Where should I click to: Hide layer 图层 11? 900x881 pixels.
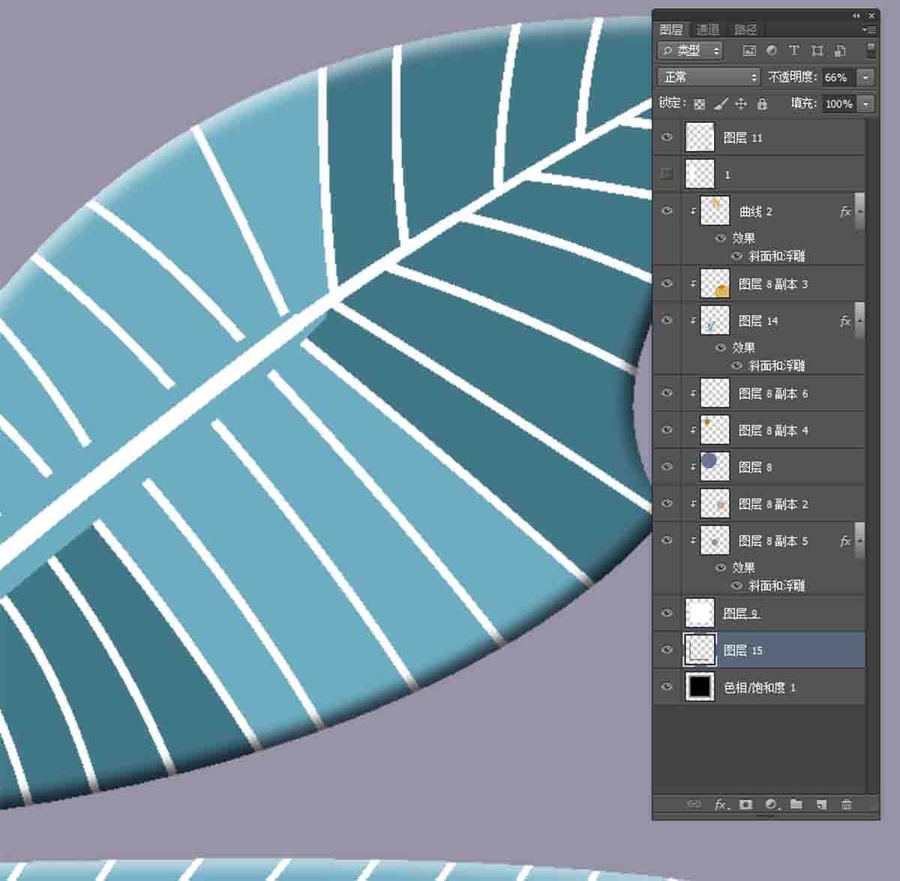coord(667,137)
